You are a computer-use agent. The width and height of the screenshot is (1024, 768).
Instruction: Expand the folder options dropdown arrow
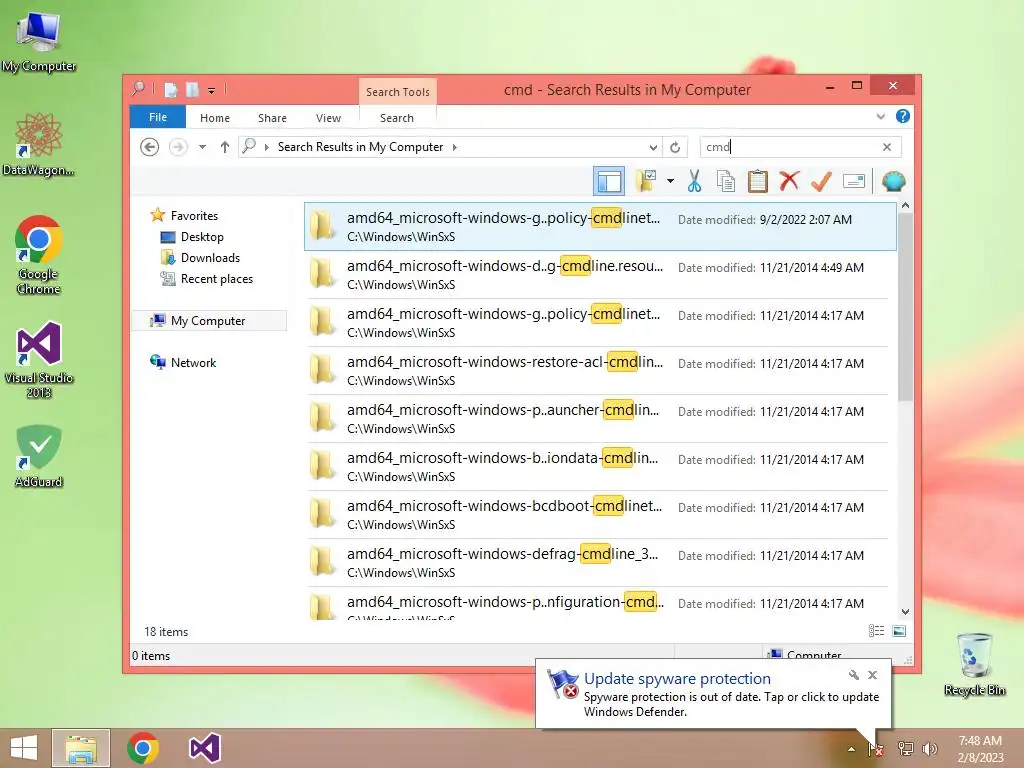[x=671, y=181]
